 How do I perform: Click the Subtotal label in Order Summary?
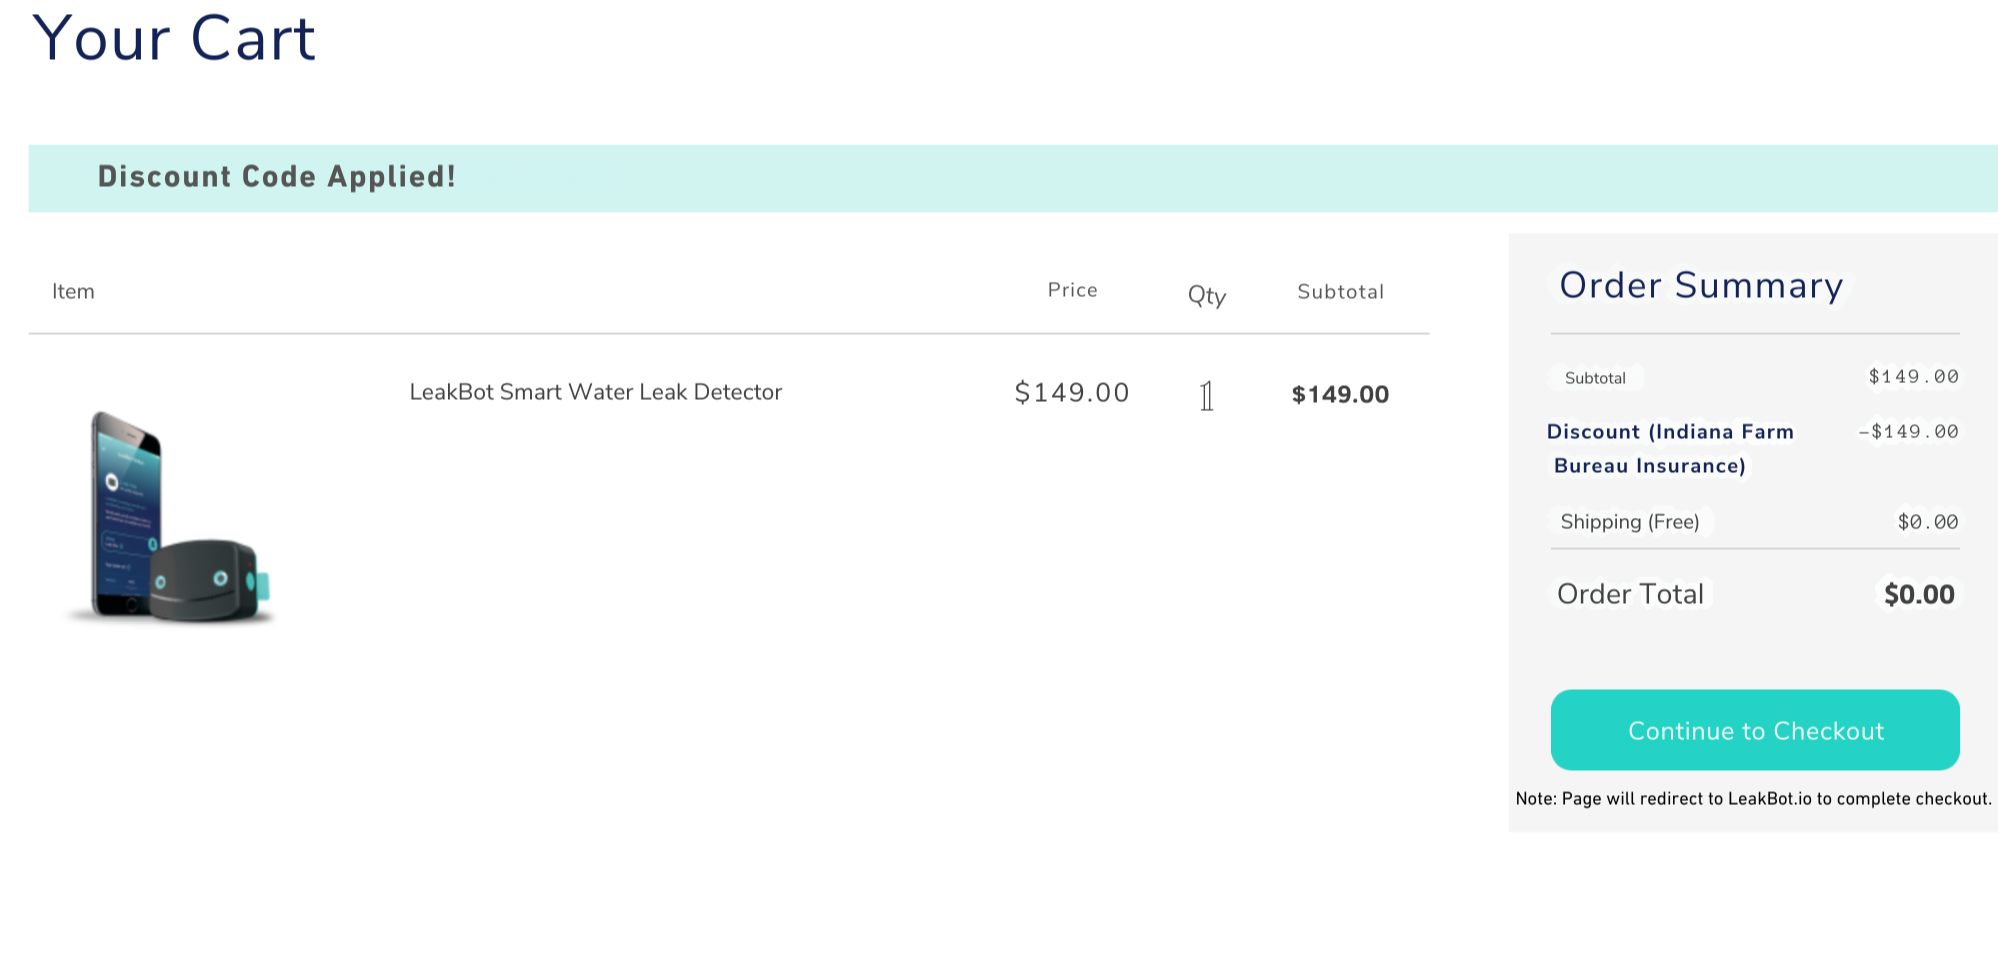(1595, 378)
